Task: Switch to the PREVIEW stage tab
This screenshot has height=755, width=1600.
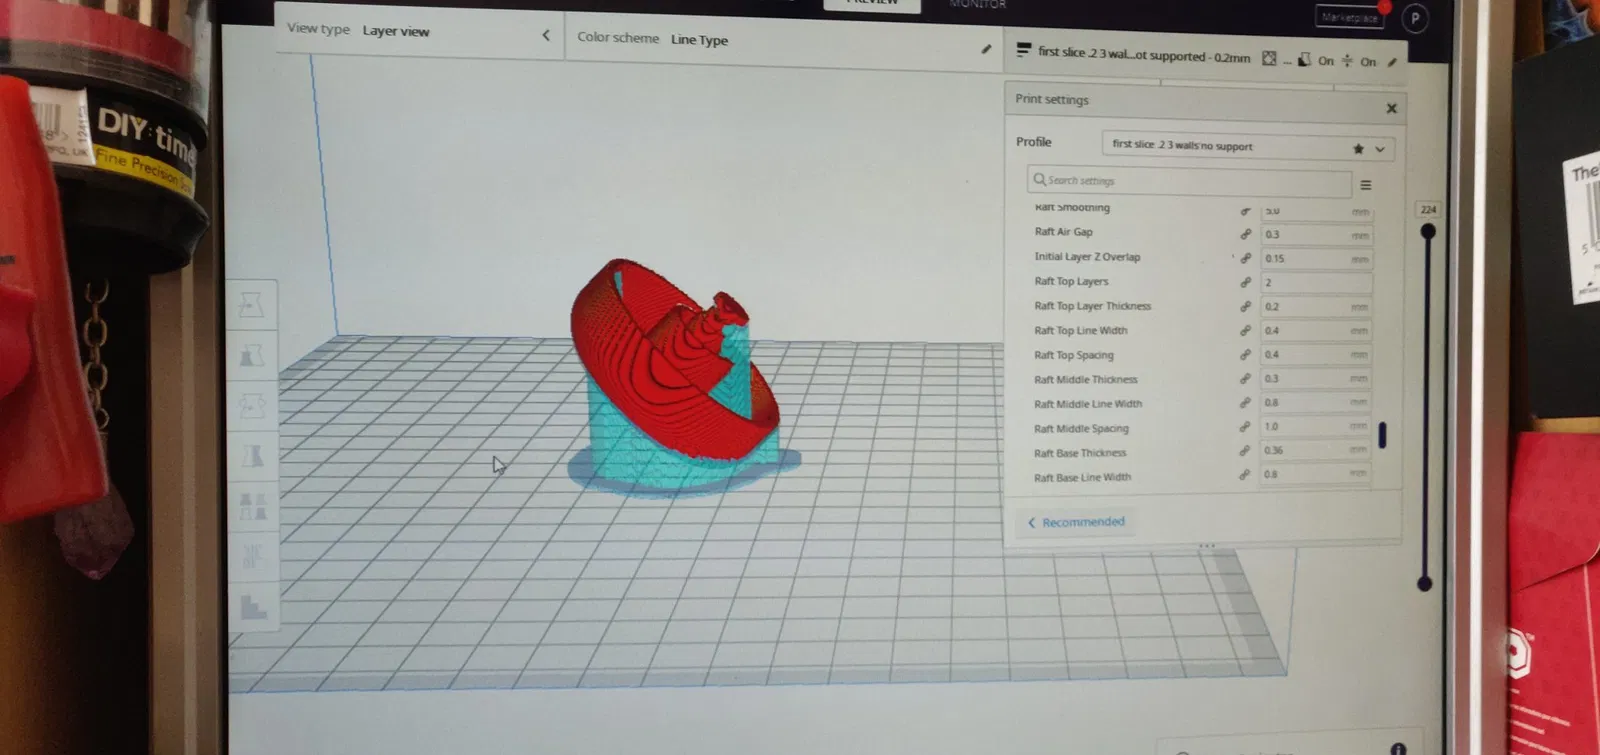Action: (872, 4)
